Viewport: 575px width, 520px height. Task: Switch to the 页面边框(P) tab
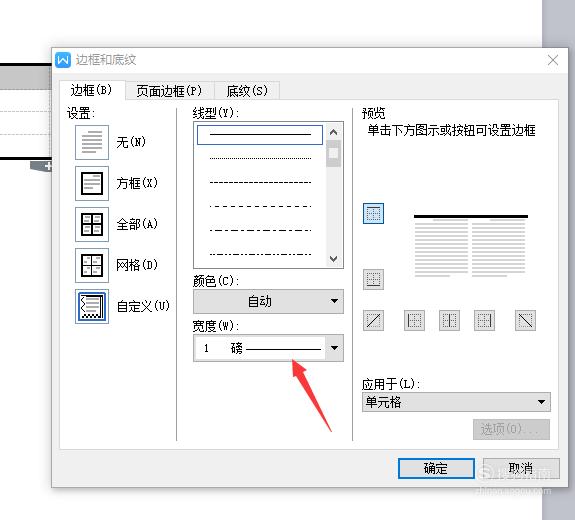tap(169, 91)
